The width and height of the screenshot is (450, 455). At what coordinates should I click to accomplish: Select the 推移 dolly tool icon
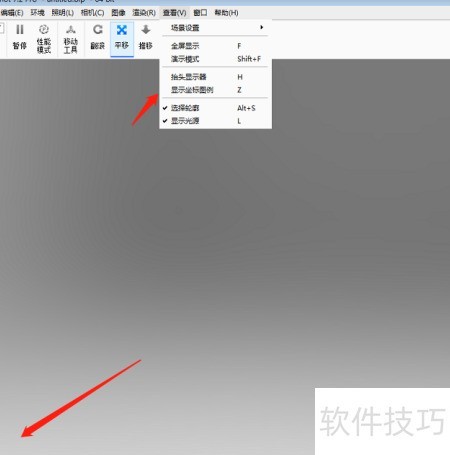tap(146, 37)
